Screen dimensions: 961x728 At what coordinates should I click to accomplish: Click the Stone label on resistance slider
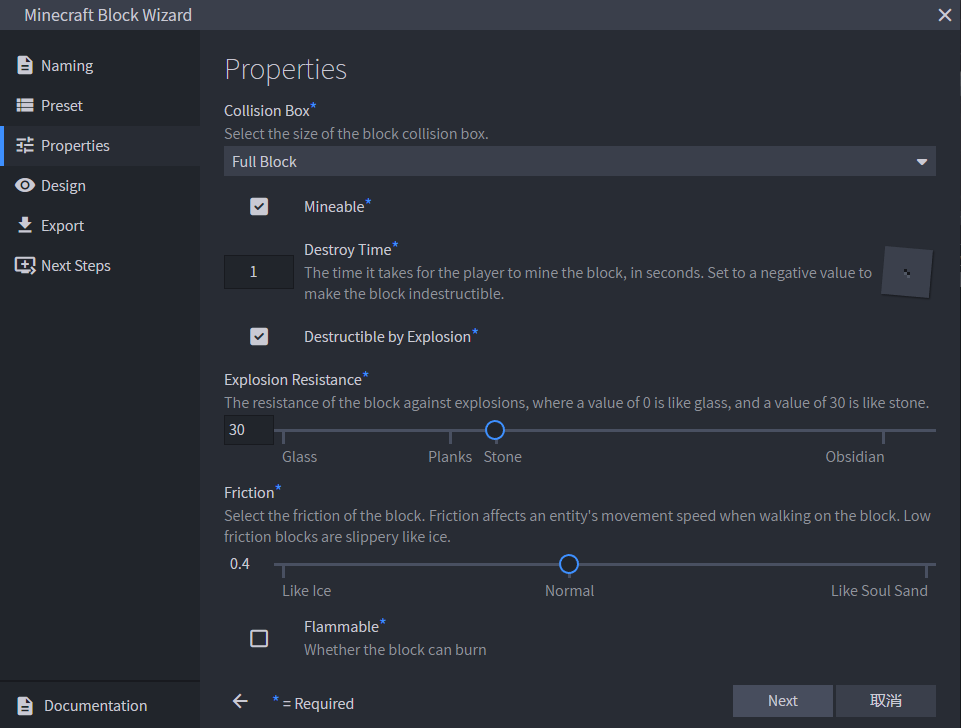pyautogui.click(x=503, y=457)
